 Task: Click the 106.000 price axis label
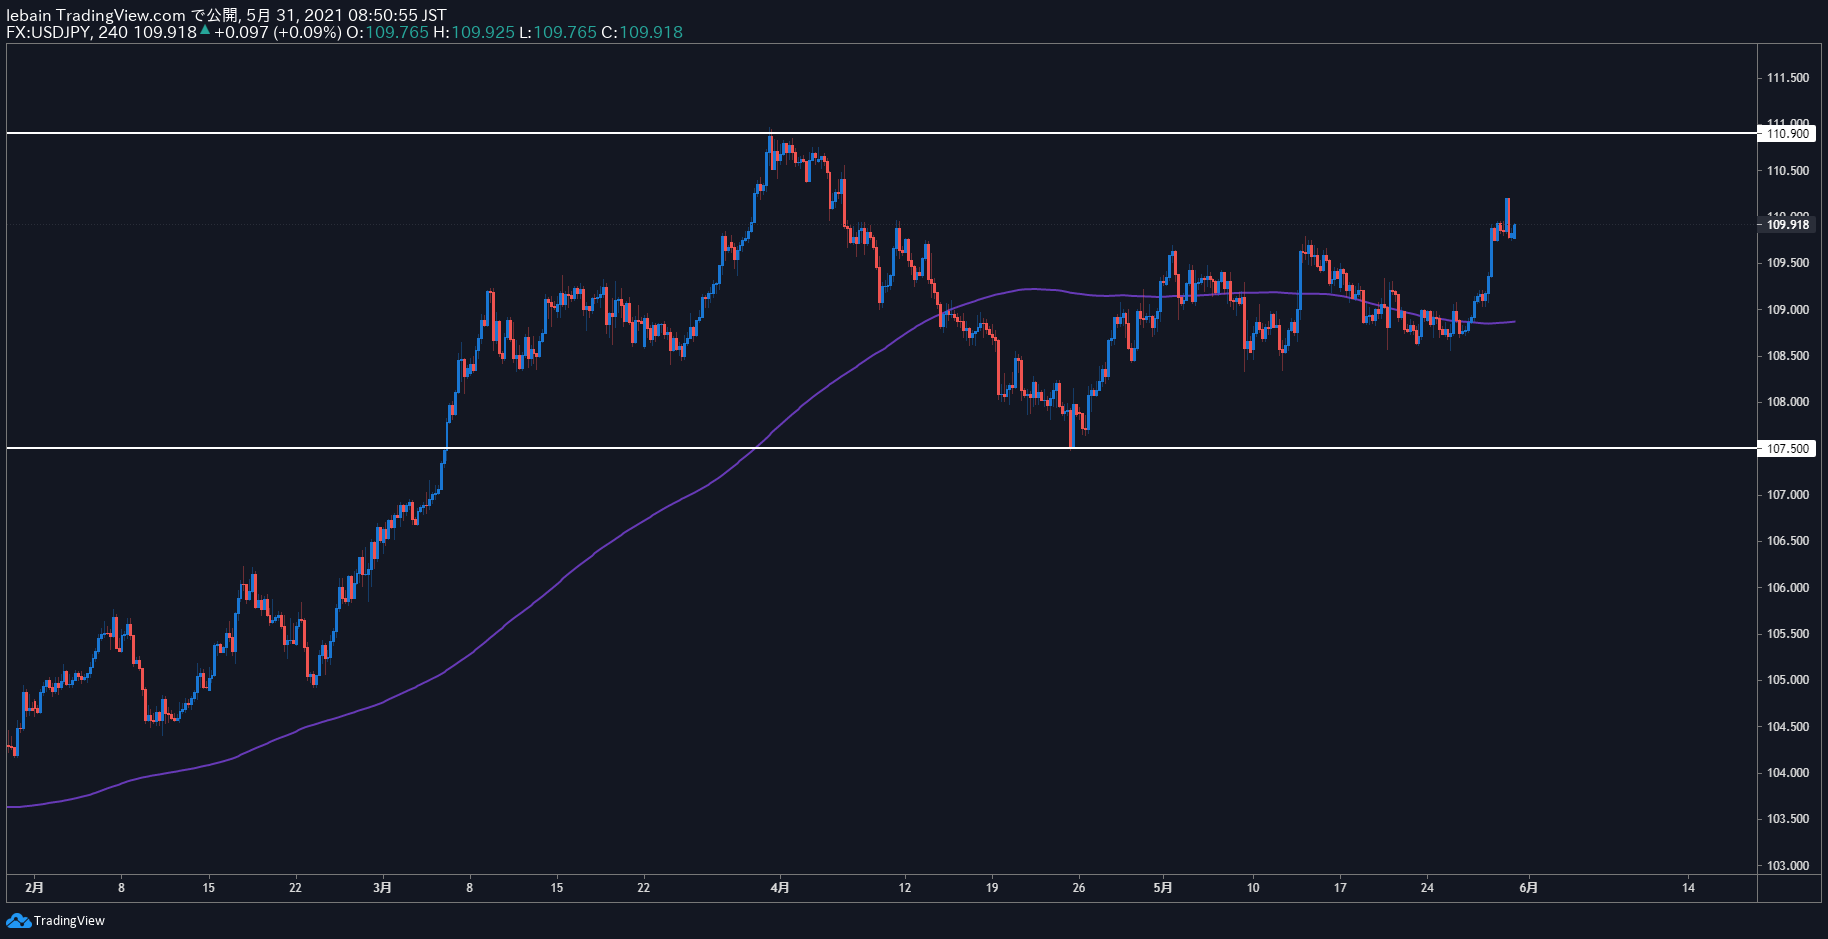coord(1787,588)
